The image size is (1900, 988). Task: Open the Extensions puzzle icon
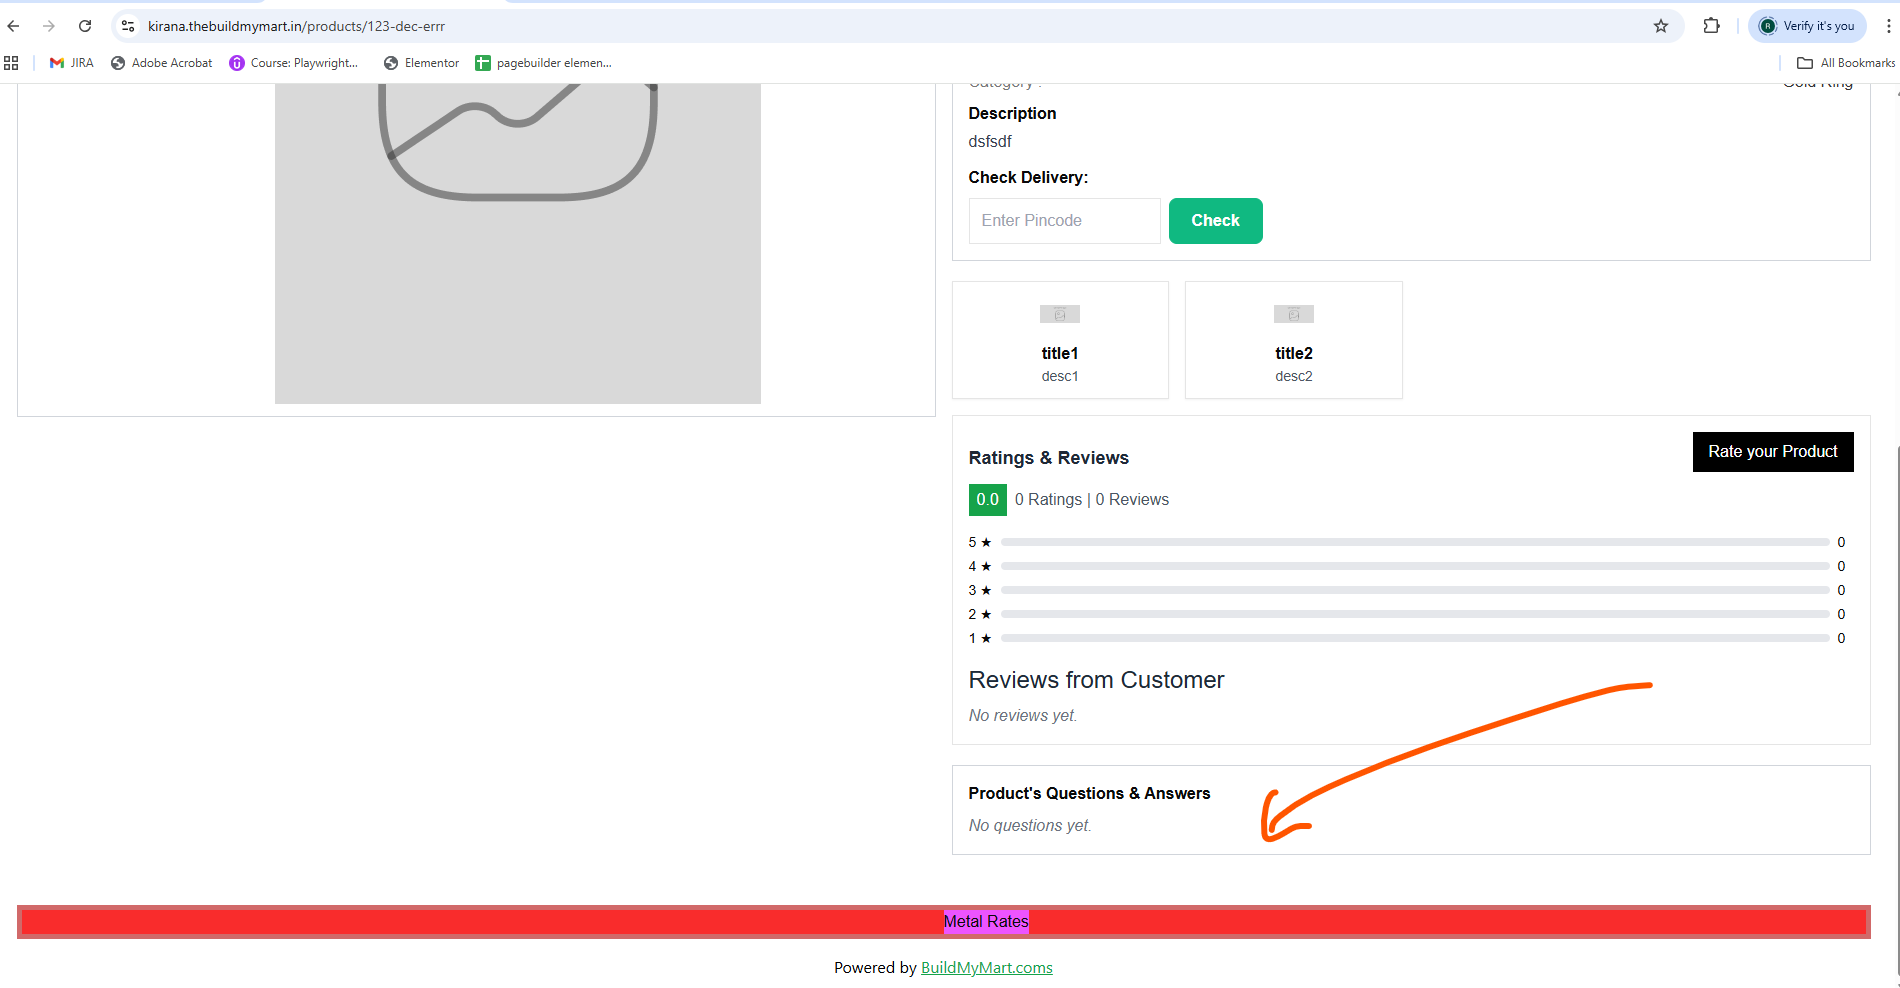[x=1712, y=26]
